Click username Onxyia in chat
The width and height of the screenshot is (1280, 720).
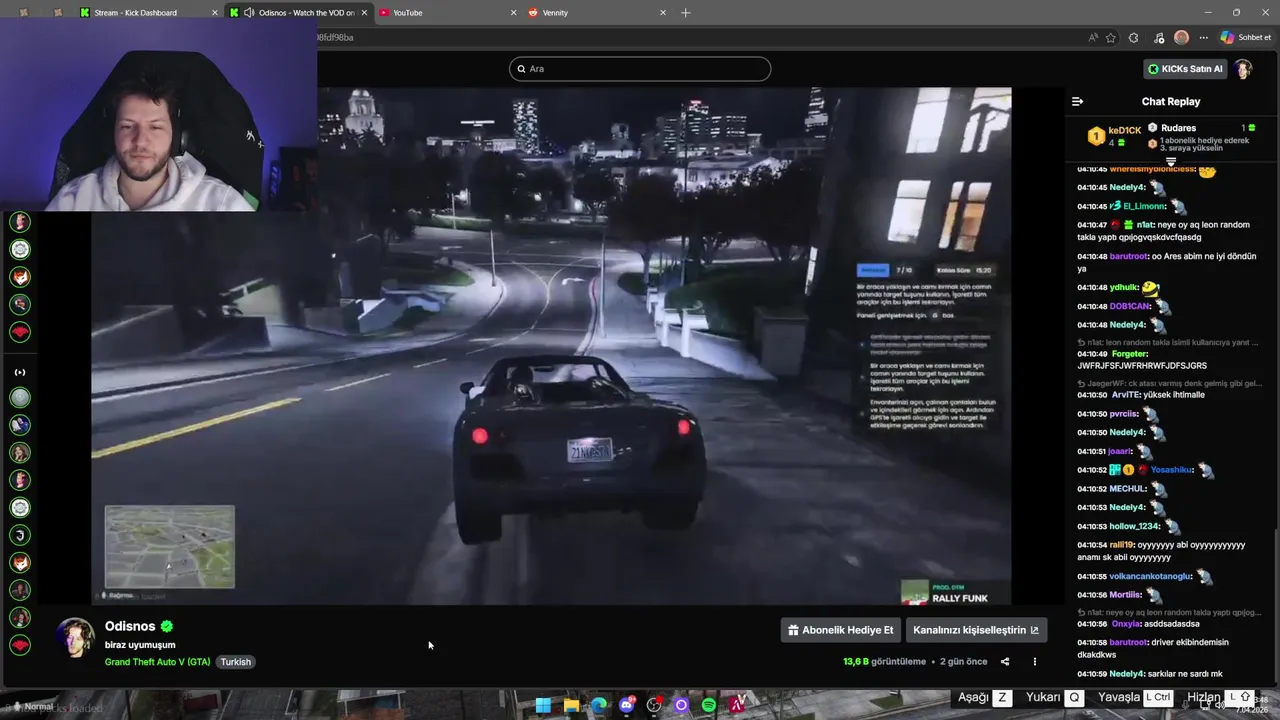tap(1126, 624)
